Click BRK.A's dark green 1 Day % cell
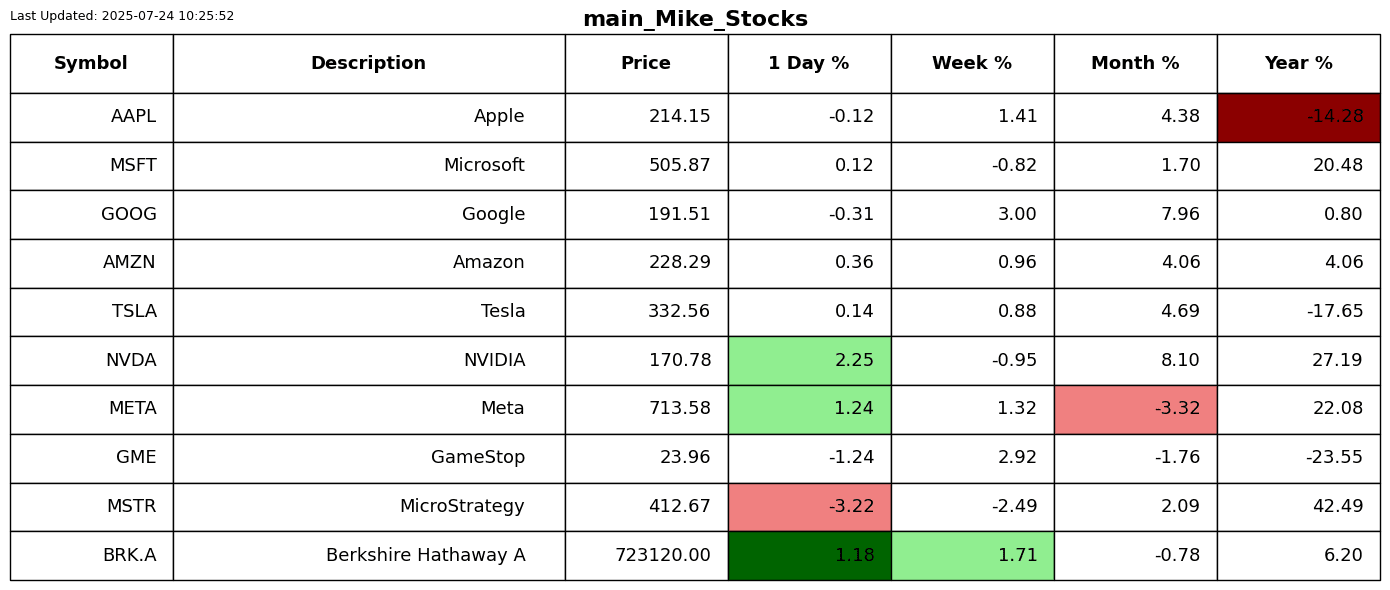This screenshot has width=1390, height=590. [x=809, y=556]
